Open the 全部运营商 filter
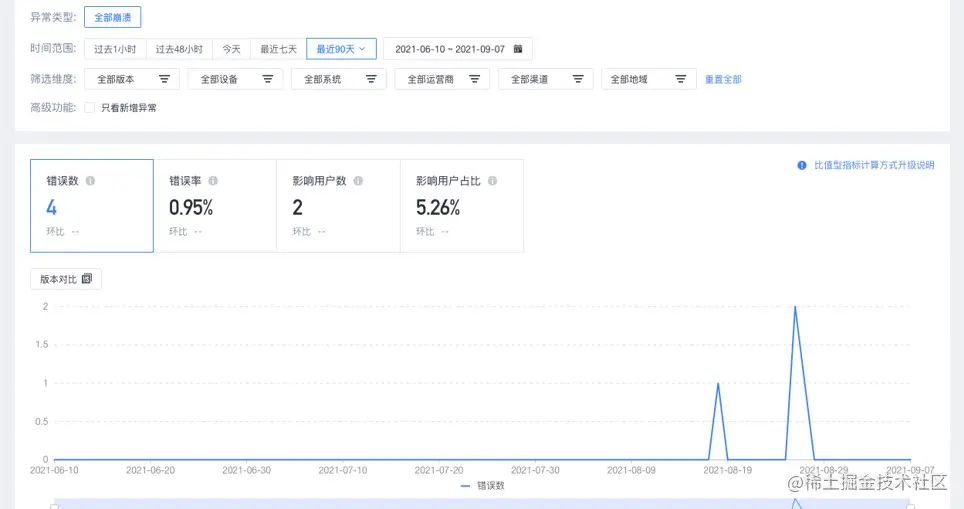The width and height of the screenshot is (964, 509). (442, 79)
